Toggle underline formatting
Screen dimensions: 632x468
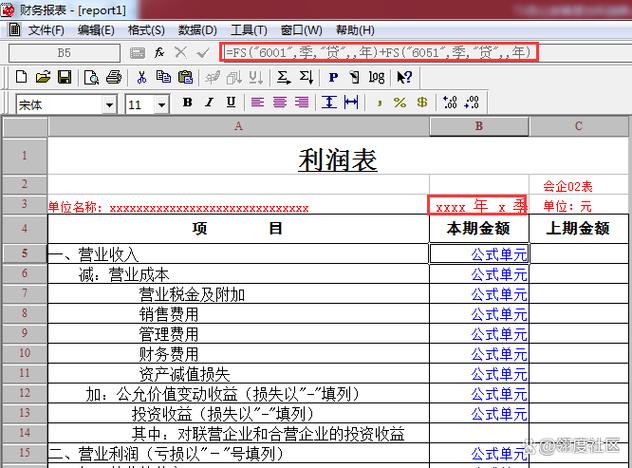[x=231, y=102]
